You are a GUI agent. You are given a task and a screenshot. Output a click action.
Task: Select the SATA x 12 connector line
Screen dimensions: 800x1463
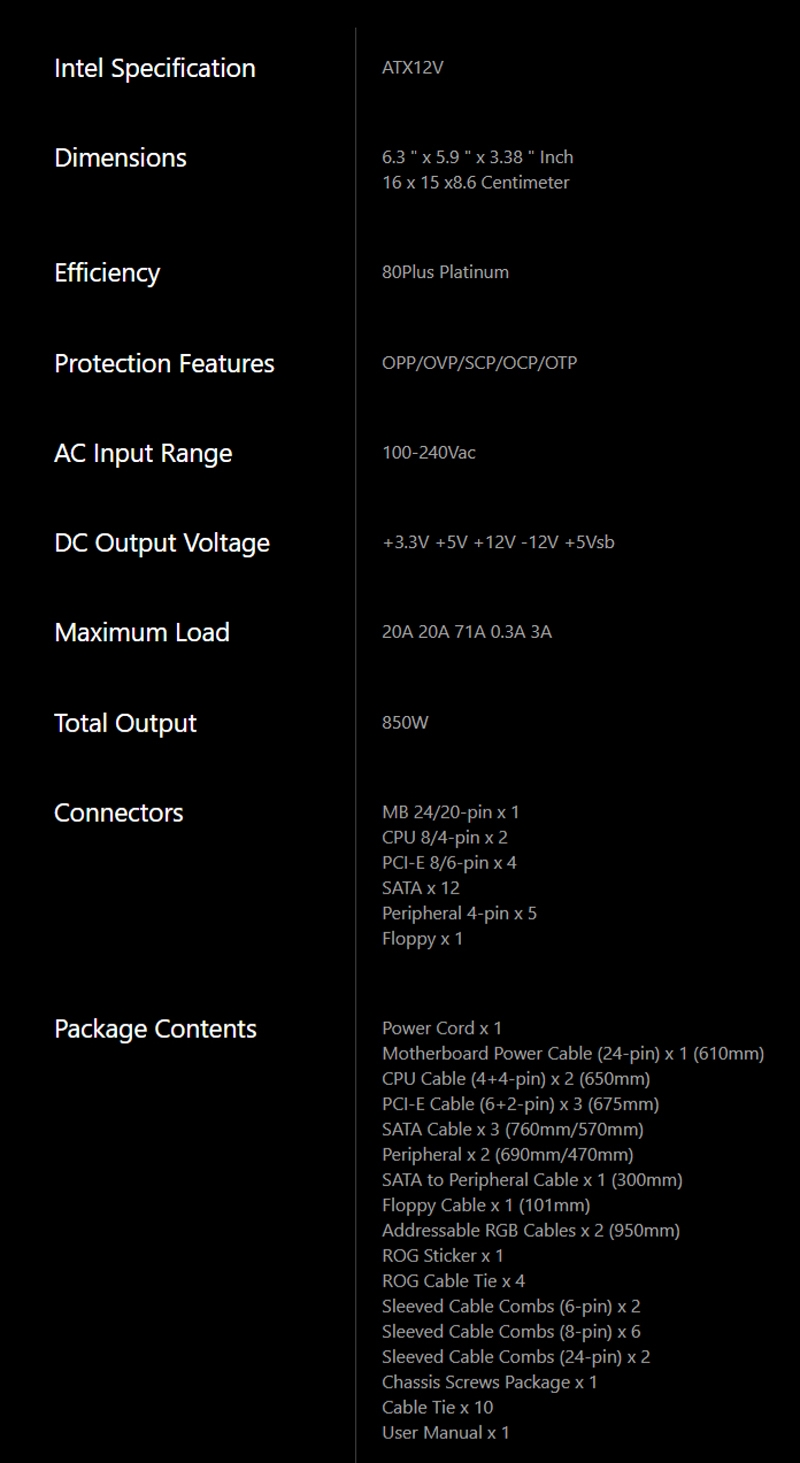coord(420,888)
